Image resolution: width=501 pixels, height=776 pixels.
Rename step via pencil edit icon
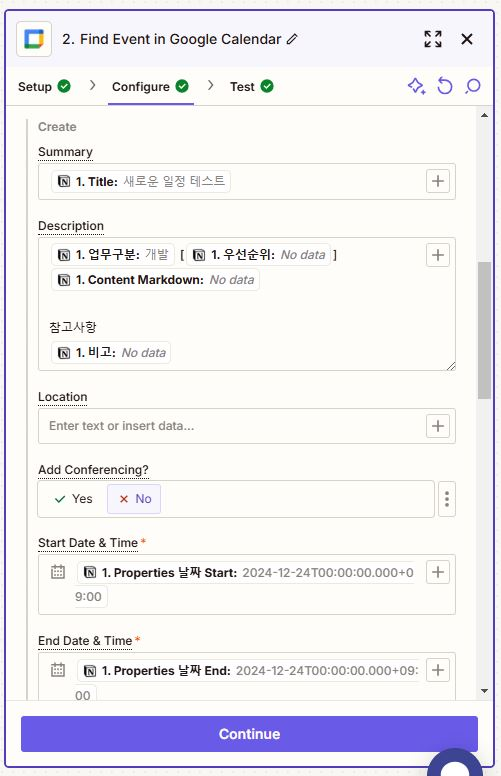click(x=292, y=39)
